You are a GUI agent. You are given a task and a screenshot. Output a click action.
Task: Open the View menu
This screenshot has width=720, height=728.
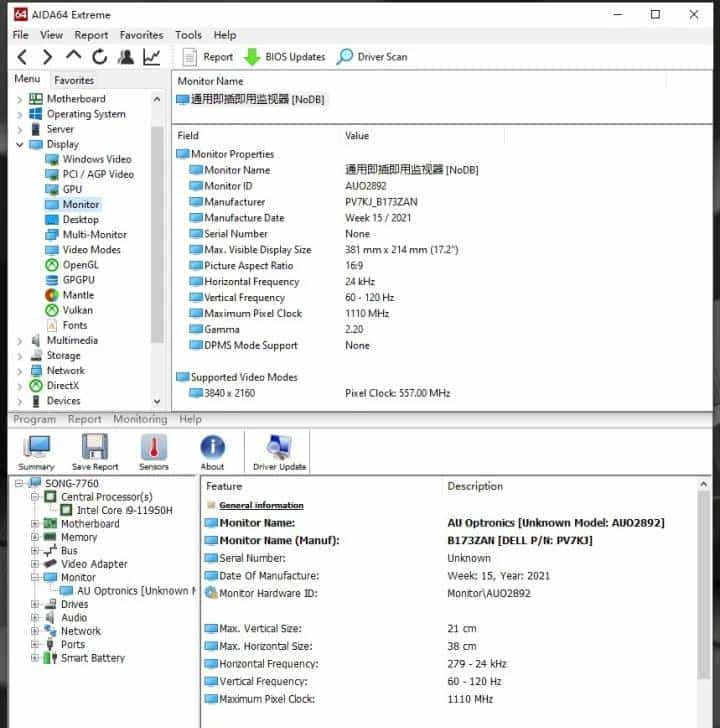click(51, 35)
